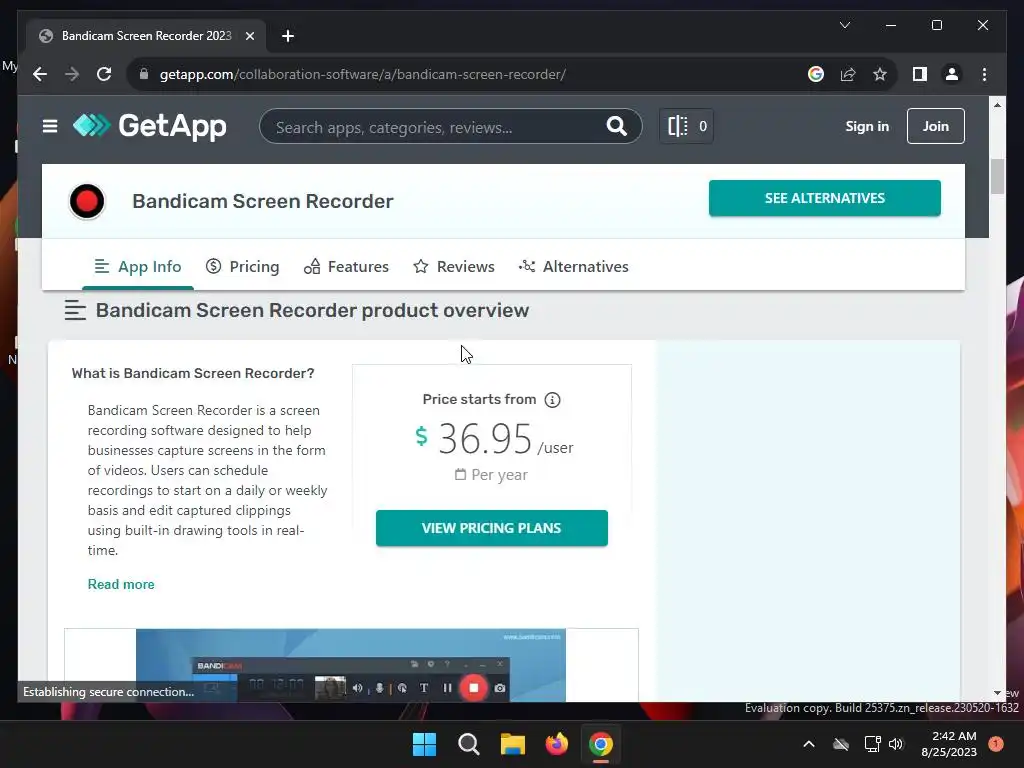
Task: Click the page vertical scrollbar thumb
Action: pos(997,176)
